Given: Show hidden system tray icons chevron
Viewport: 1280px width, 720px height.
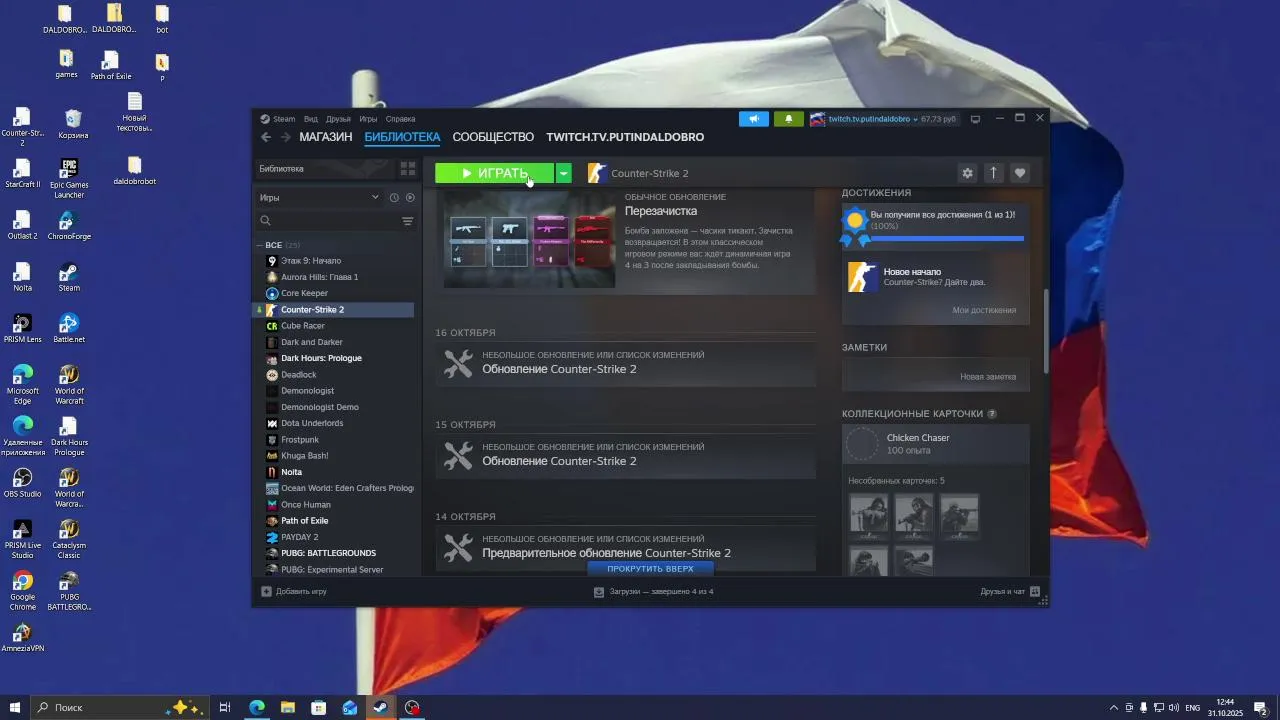Looking at the screenshot, I should click(x=1114, y=707).
